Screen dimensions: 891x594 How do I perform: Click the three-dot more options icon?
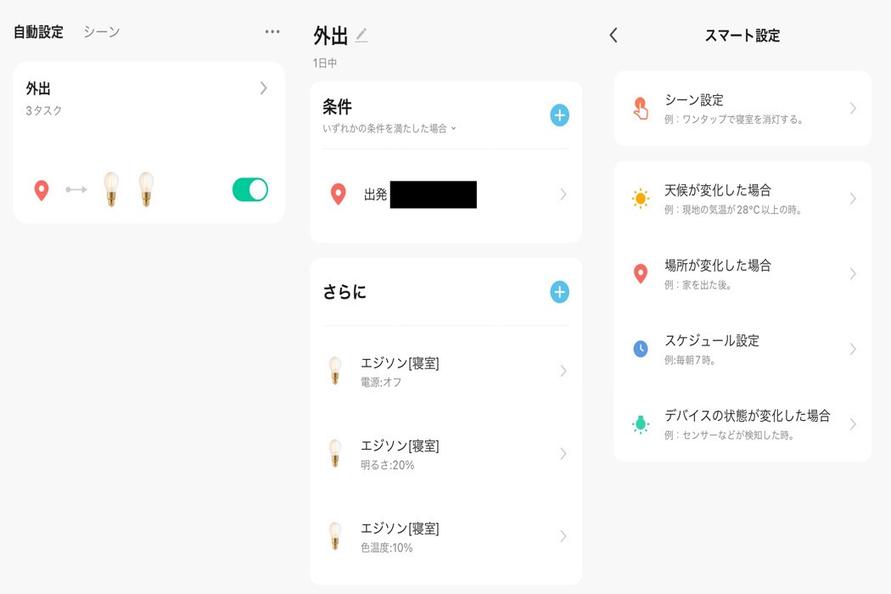(272, 32)
